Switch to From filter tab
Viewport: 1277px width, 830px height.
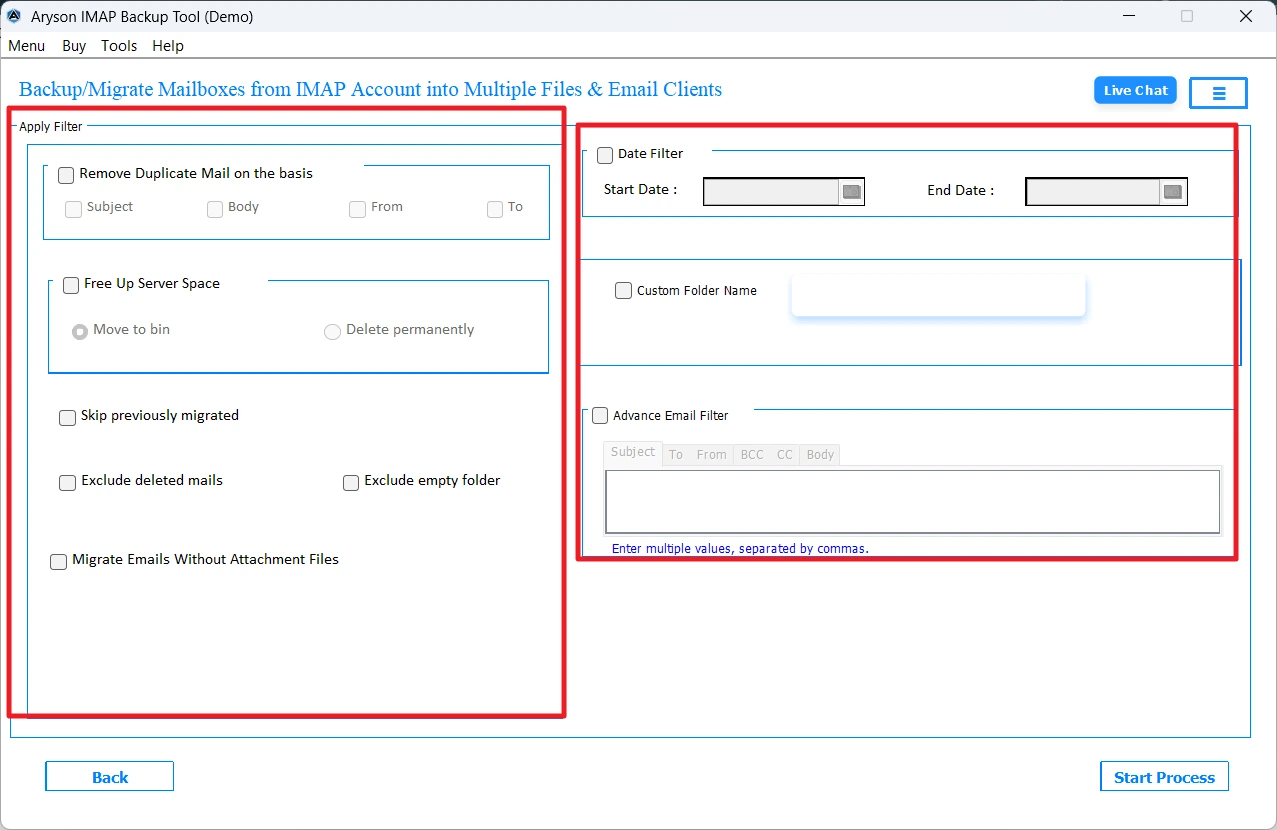click(712, 455)
